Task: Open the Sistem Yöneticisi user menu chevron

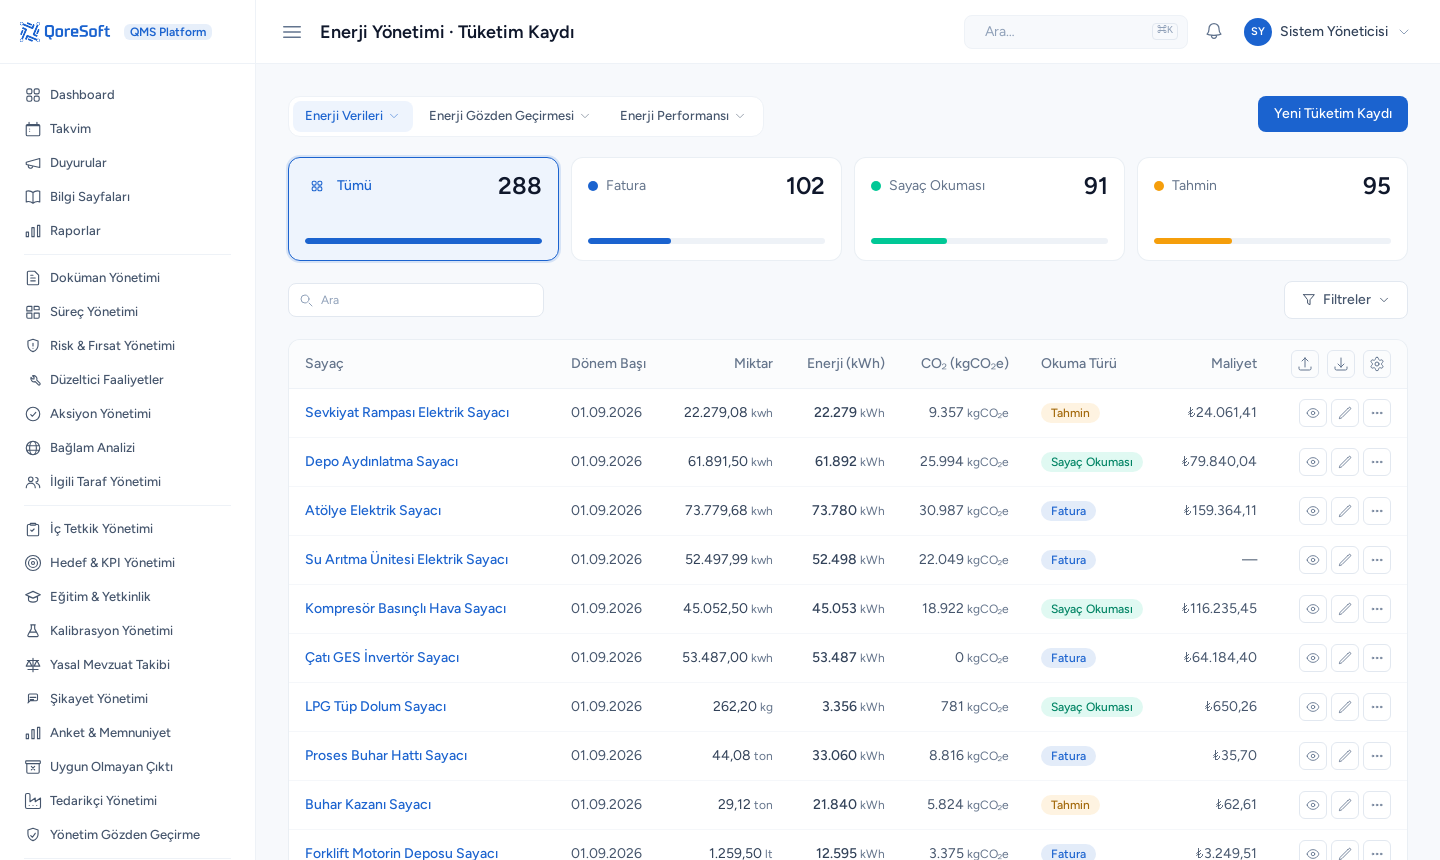Action: [1404, 32]
